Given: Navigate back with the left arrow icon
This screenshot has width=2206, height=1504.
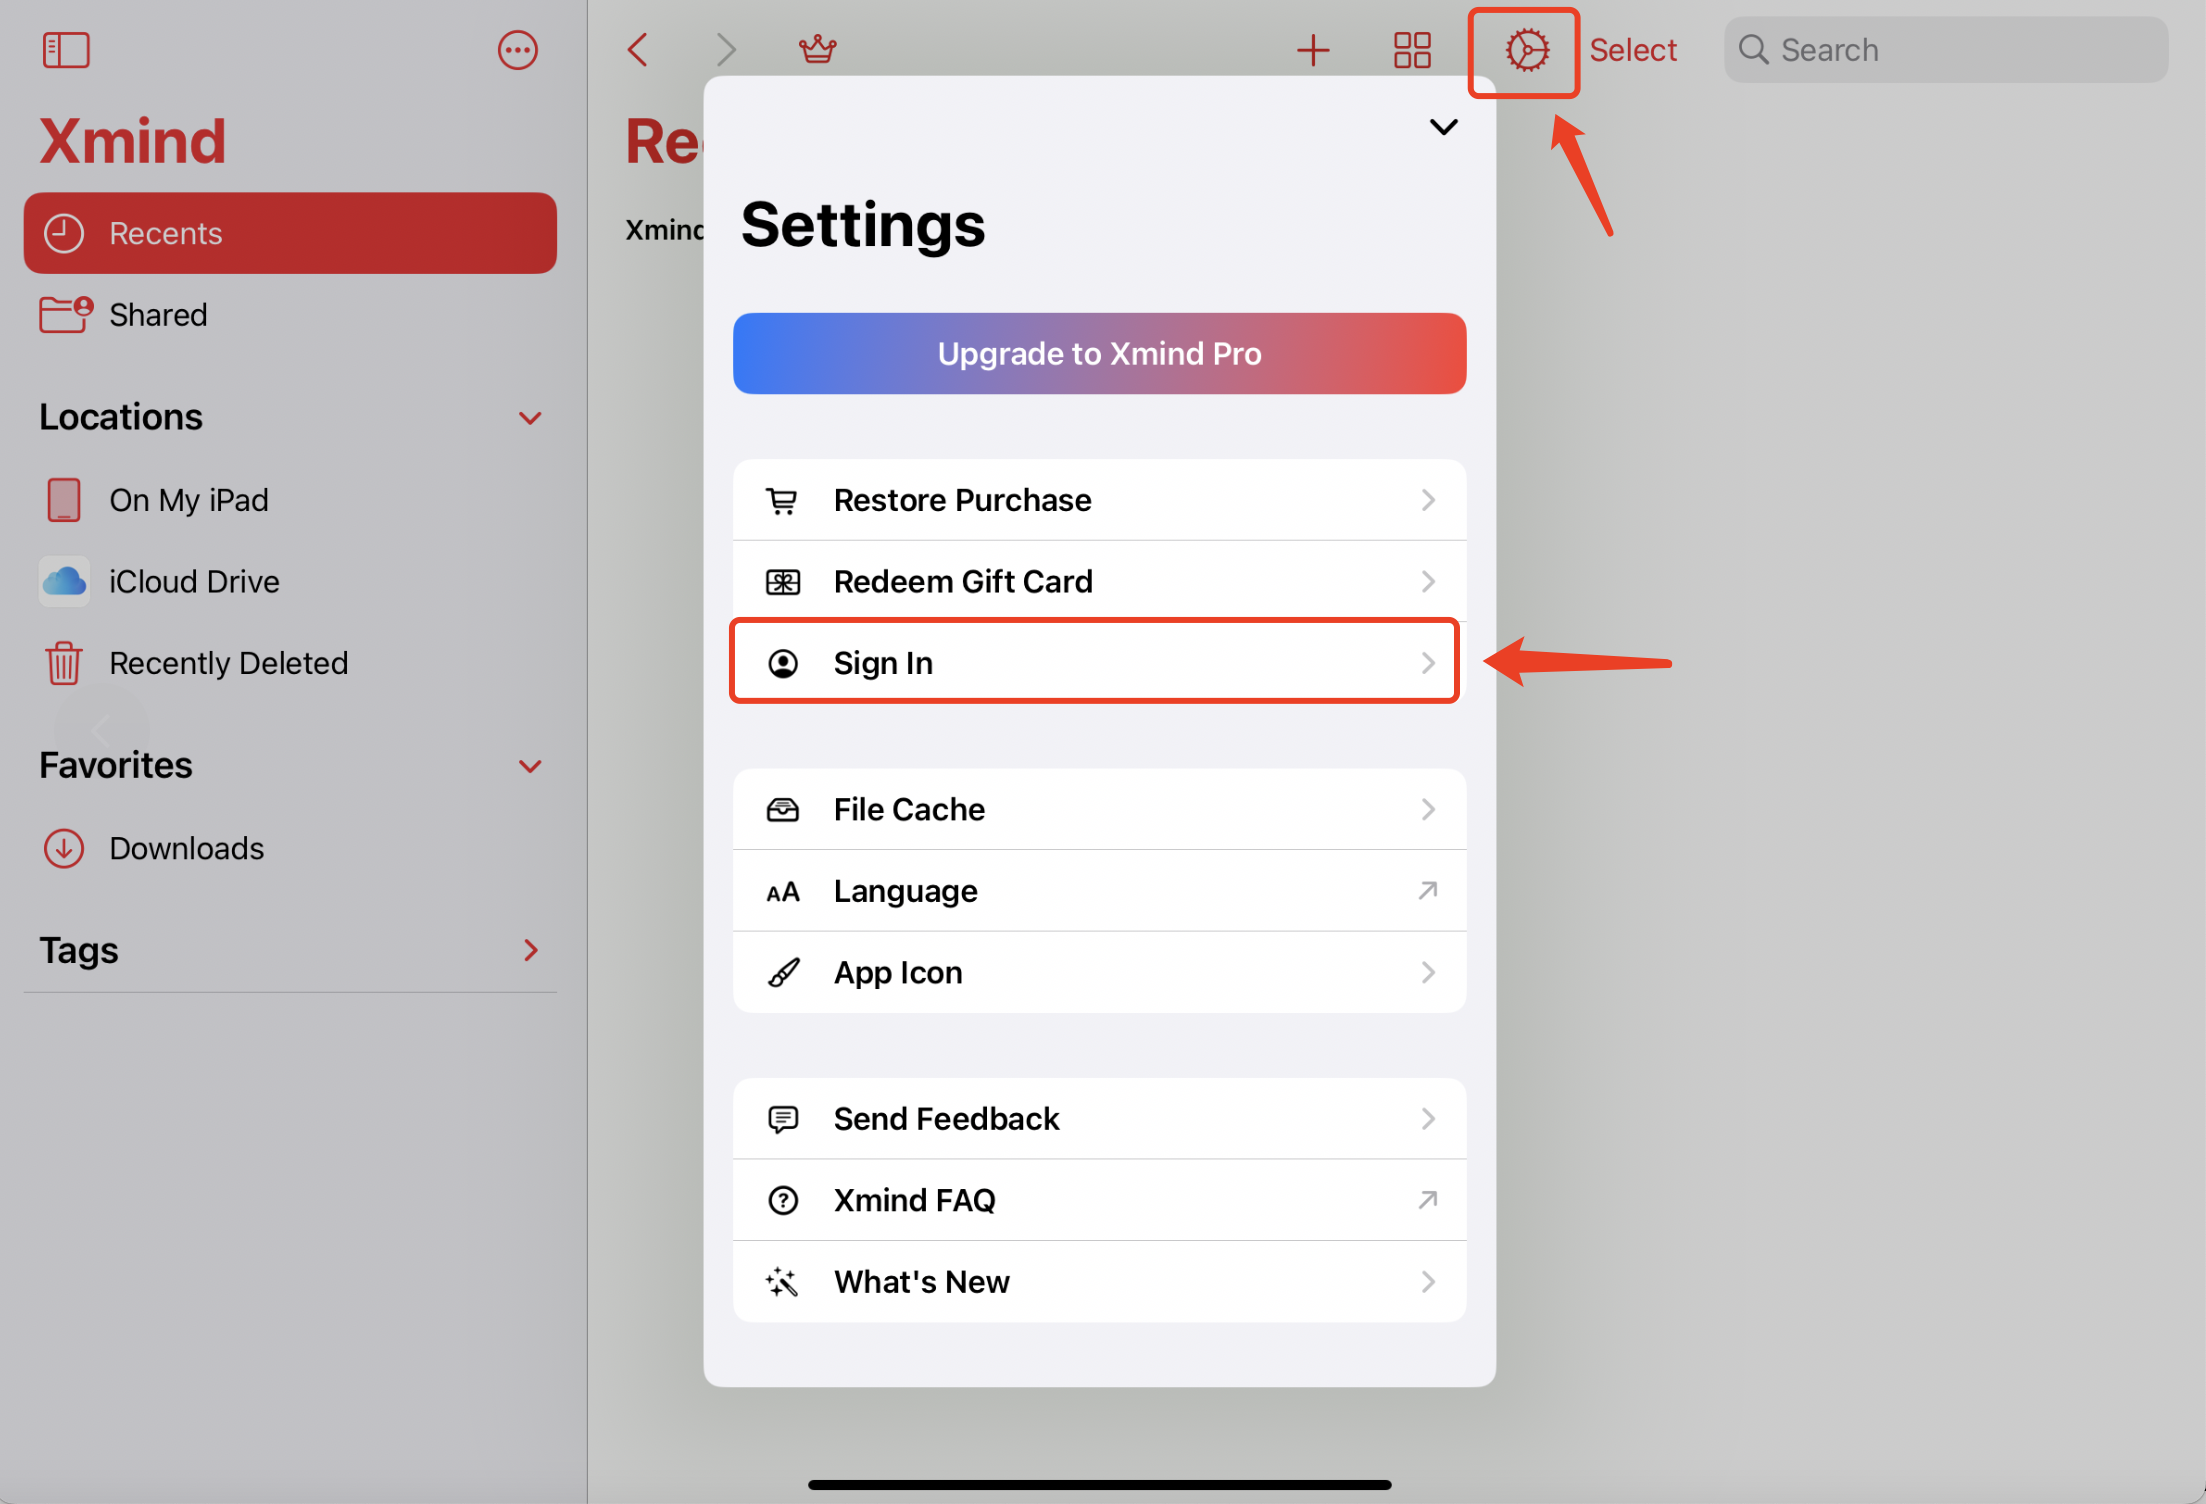Looking at the screenshot, I should click(x=637, y=49).
